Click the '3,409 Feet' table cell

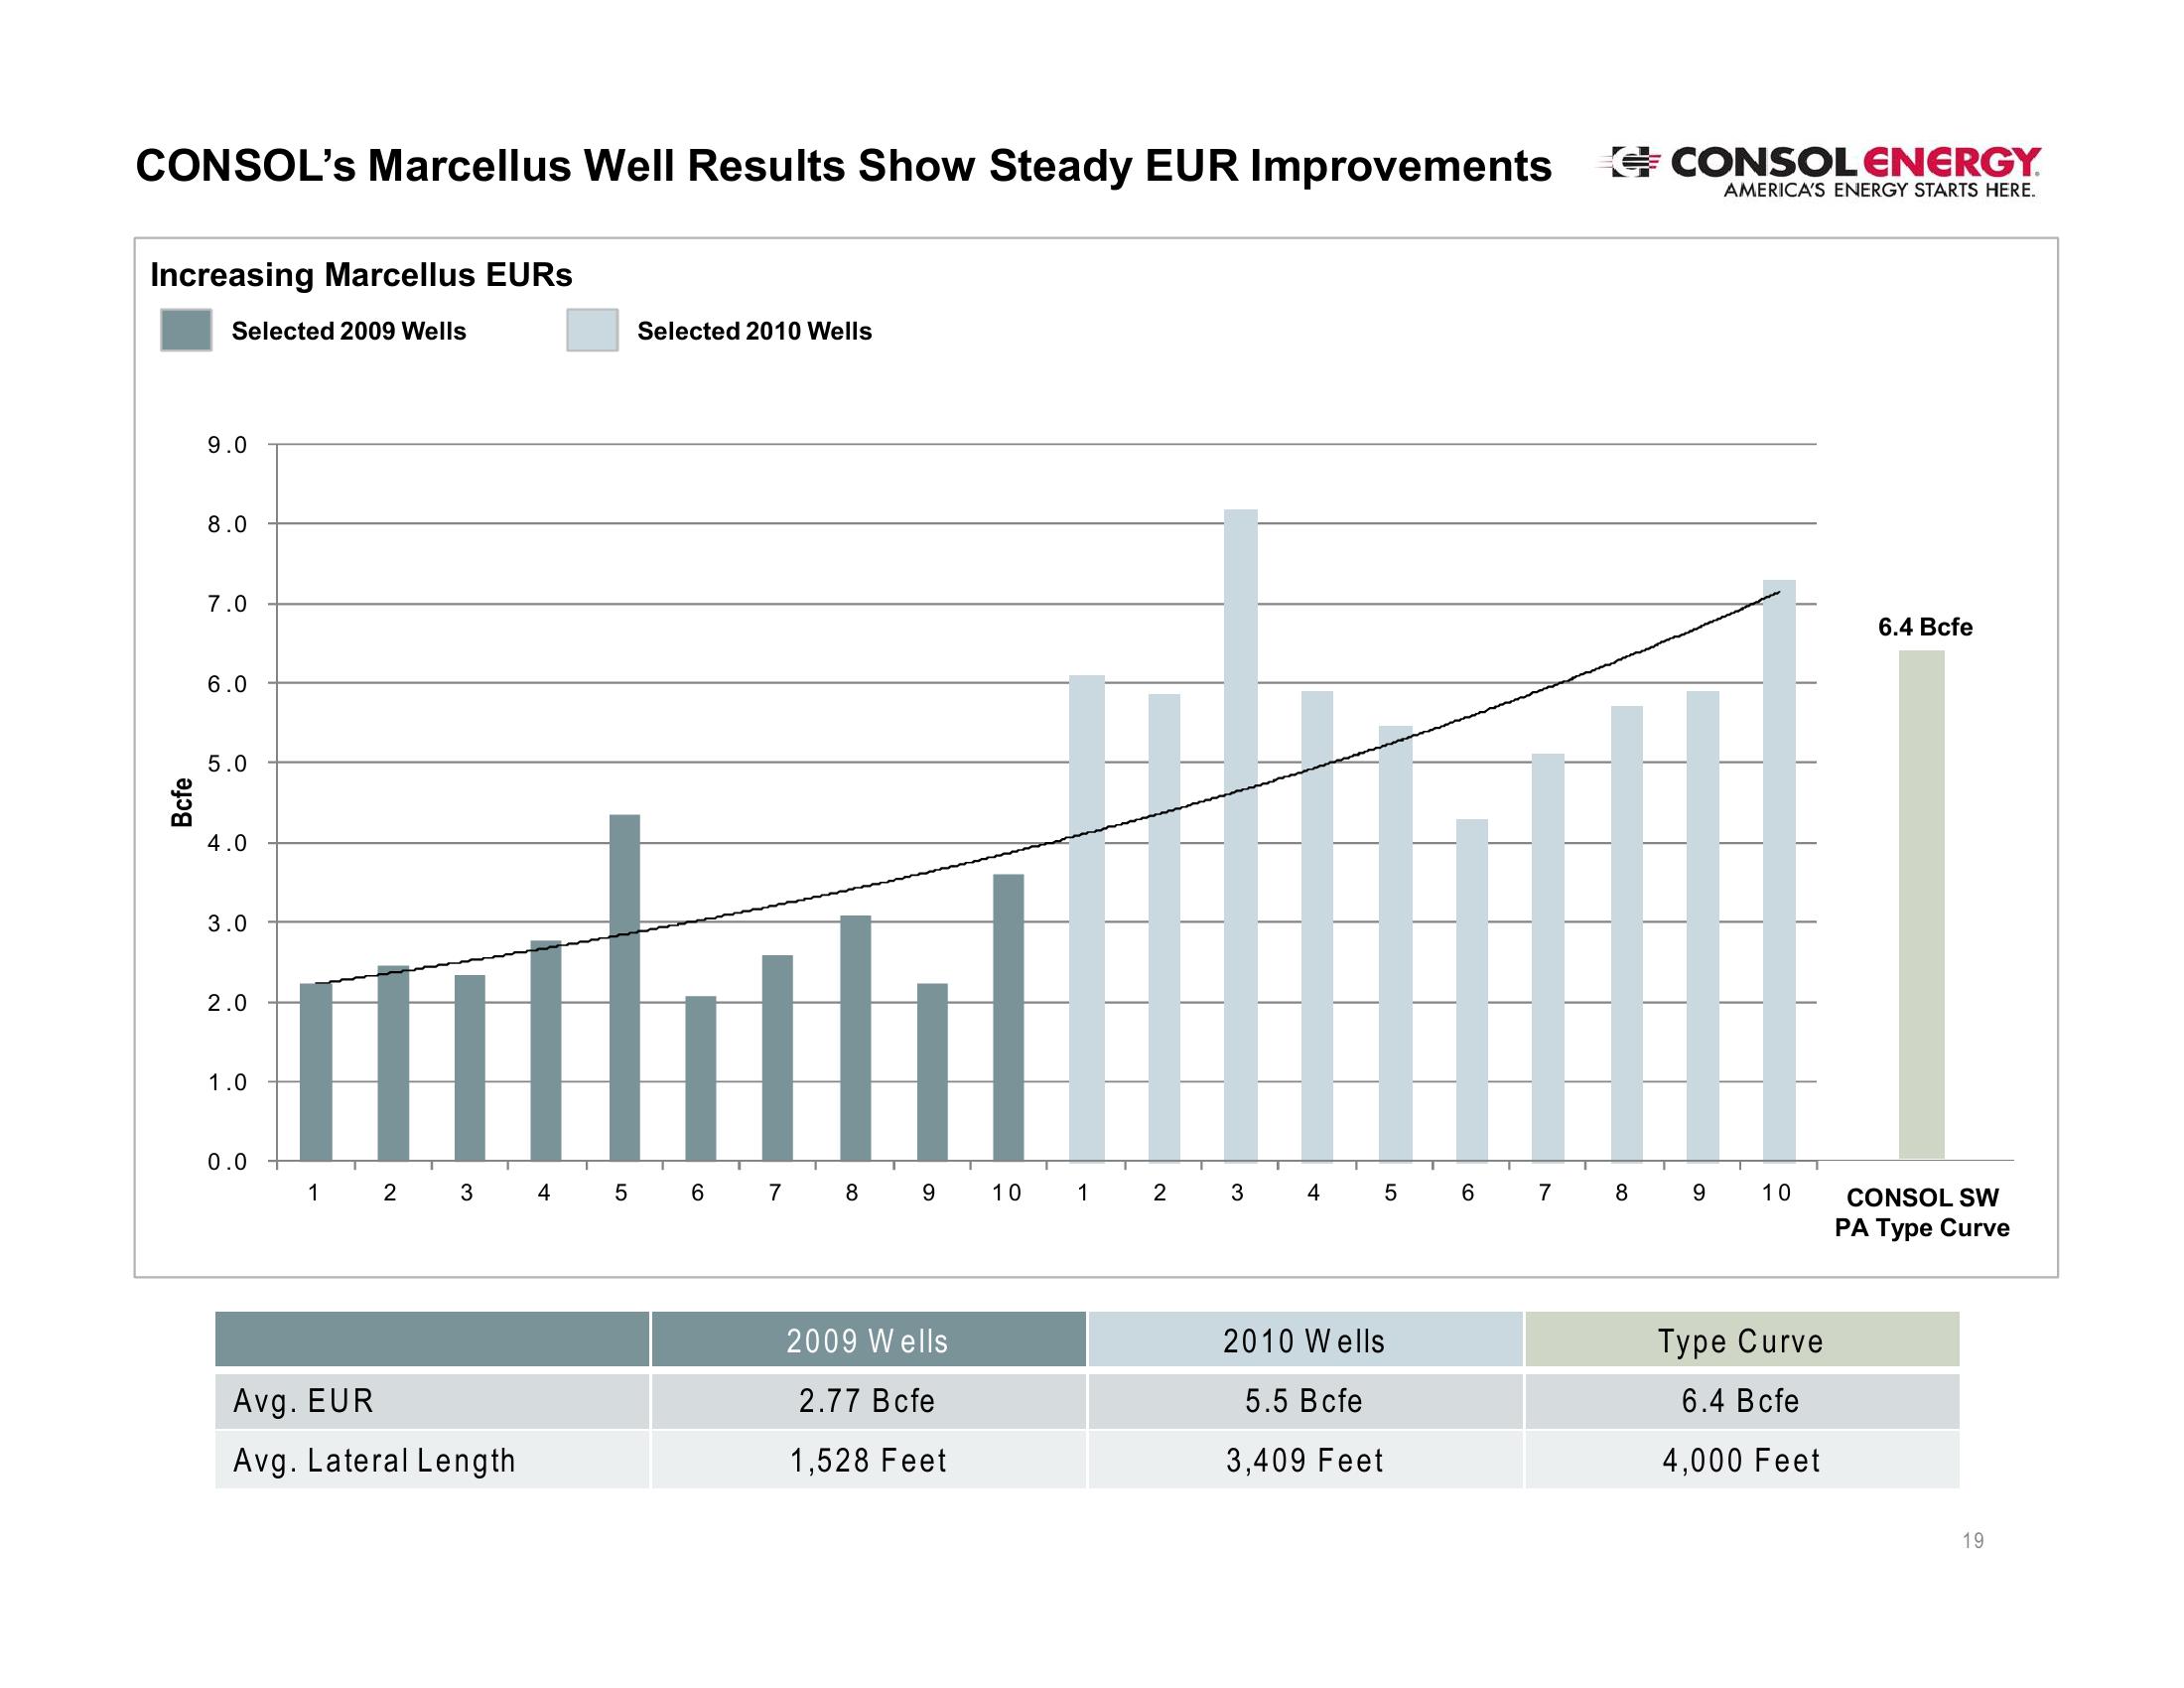click(1305, 1460)
